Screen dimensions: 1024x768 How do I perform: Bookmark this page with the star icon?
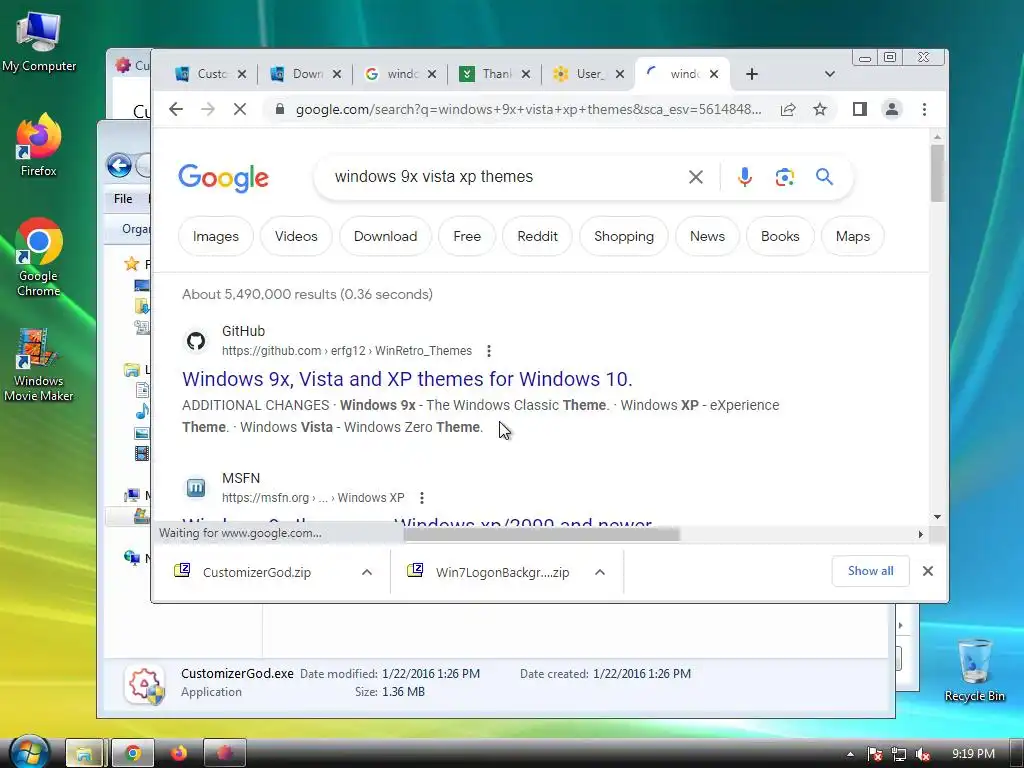[820, 109]
